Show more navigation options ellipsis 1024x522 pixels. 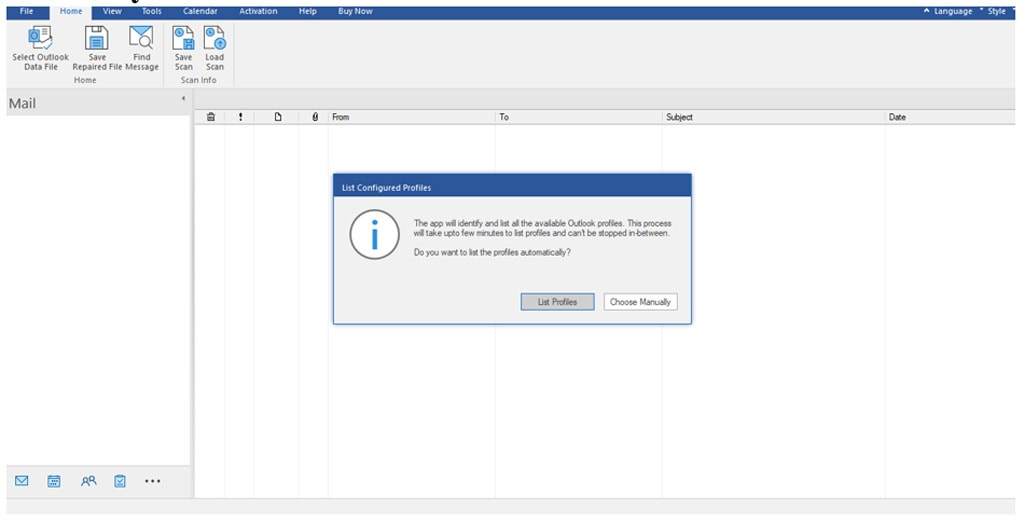tap(153, 481)
